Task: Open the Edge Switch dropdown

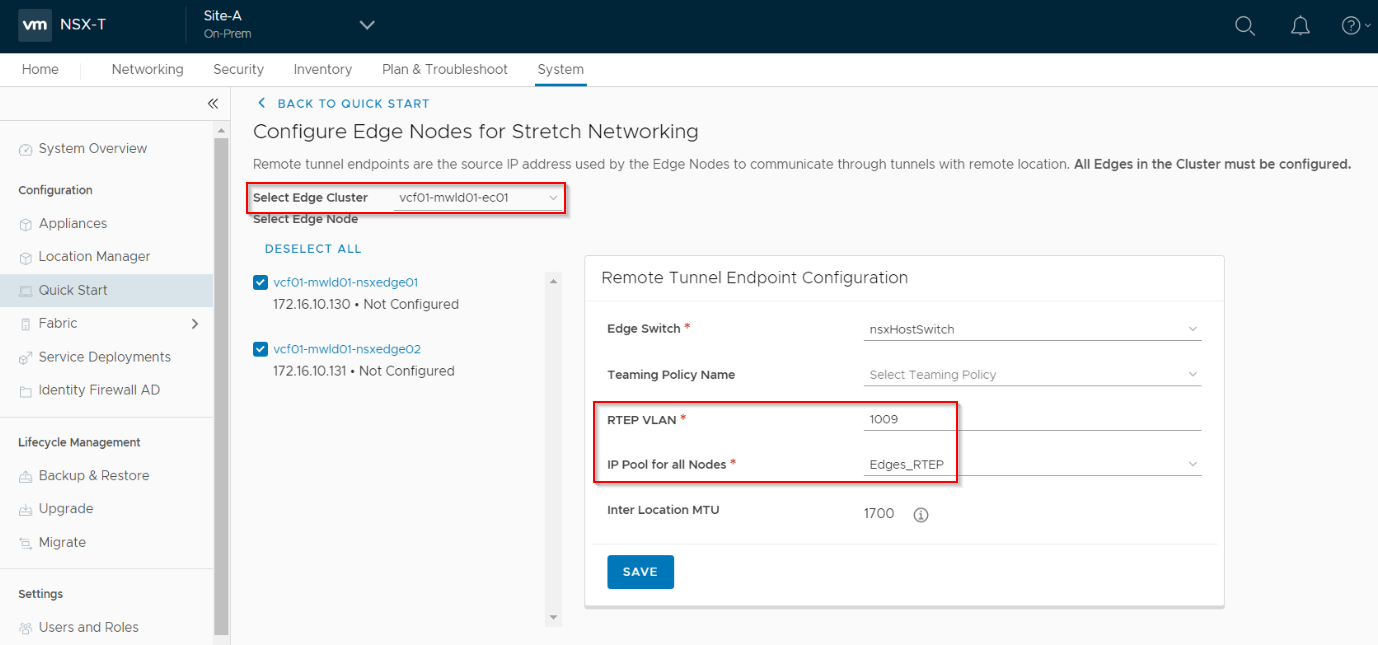Action: 1031,329
